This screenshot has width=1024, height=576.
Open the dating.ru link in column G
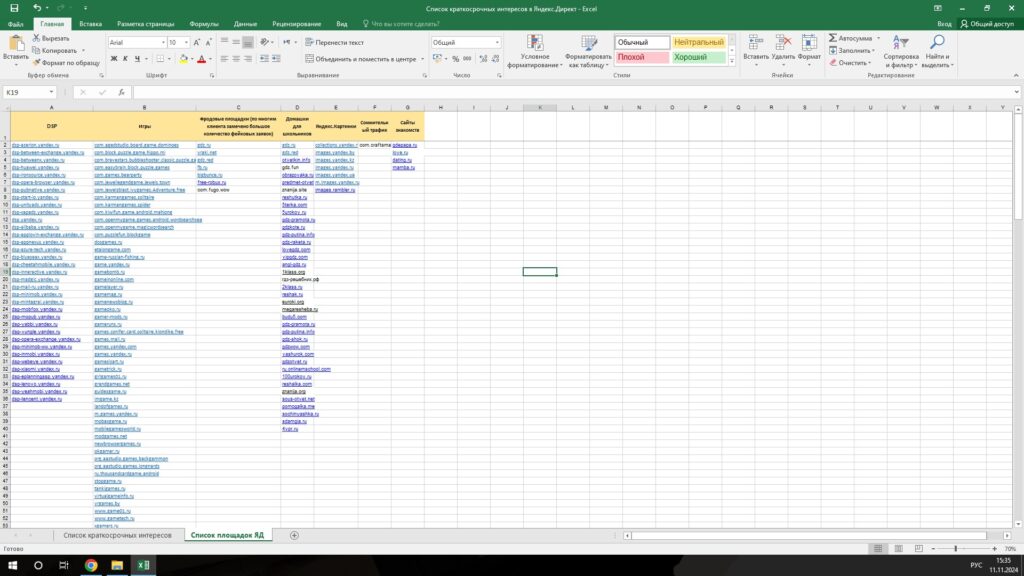pyautogui.click(x=402, y=160)
